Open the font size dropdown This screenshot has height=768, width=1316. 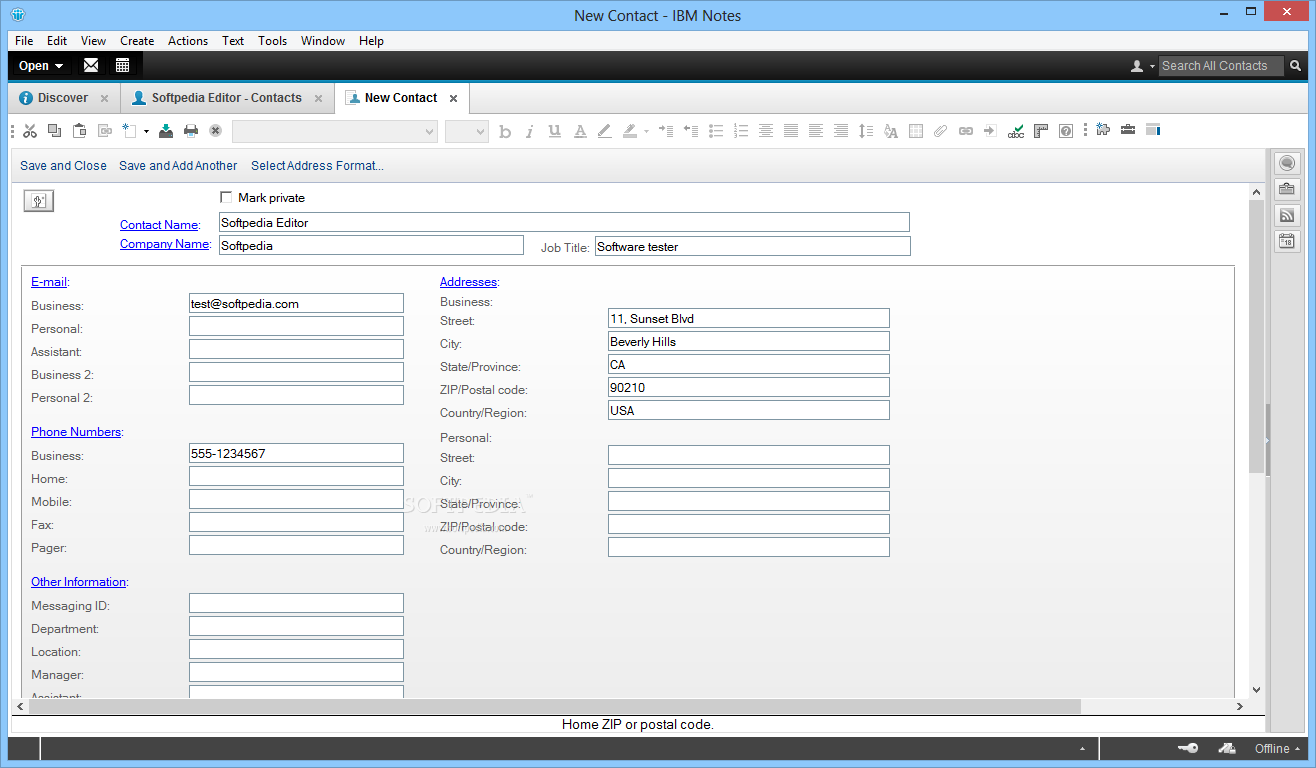click(x=467, y=131)
